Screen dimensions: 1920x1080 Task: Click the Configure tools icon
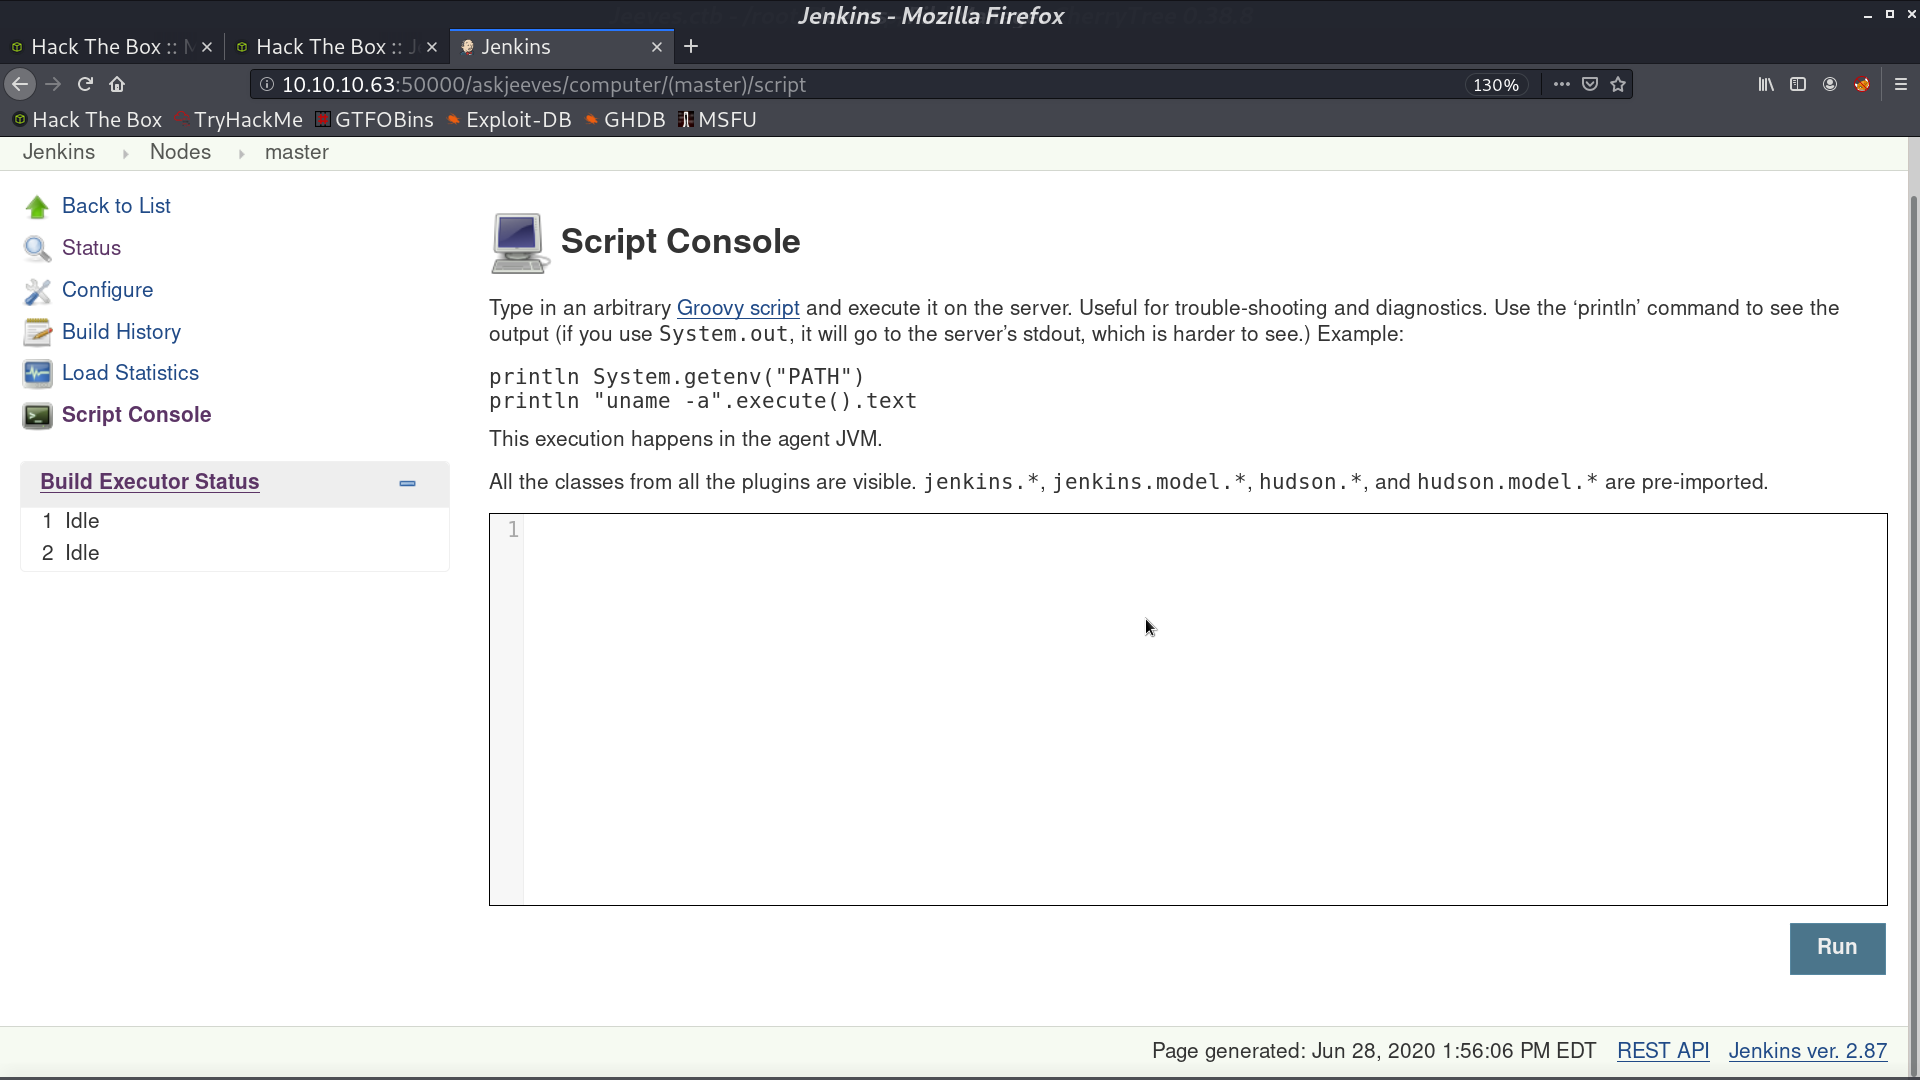[37, 291]
